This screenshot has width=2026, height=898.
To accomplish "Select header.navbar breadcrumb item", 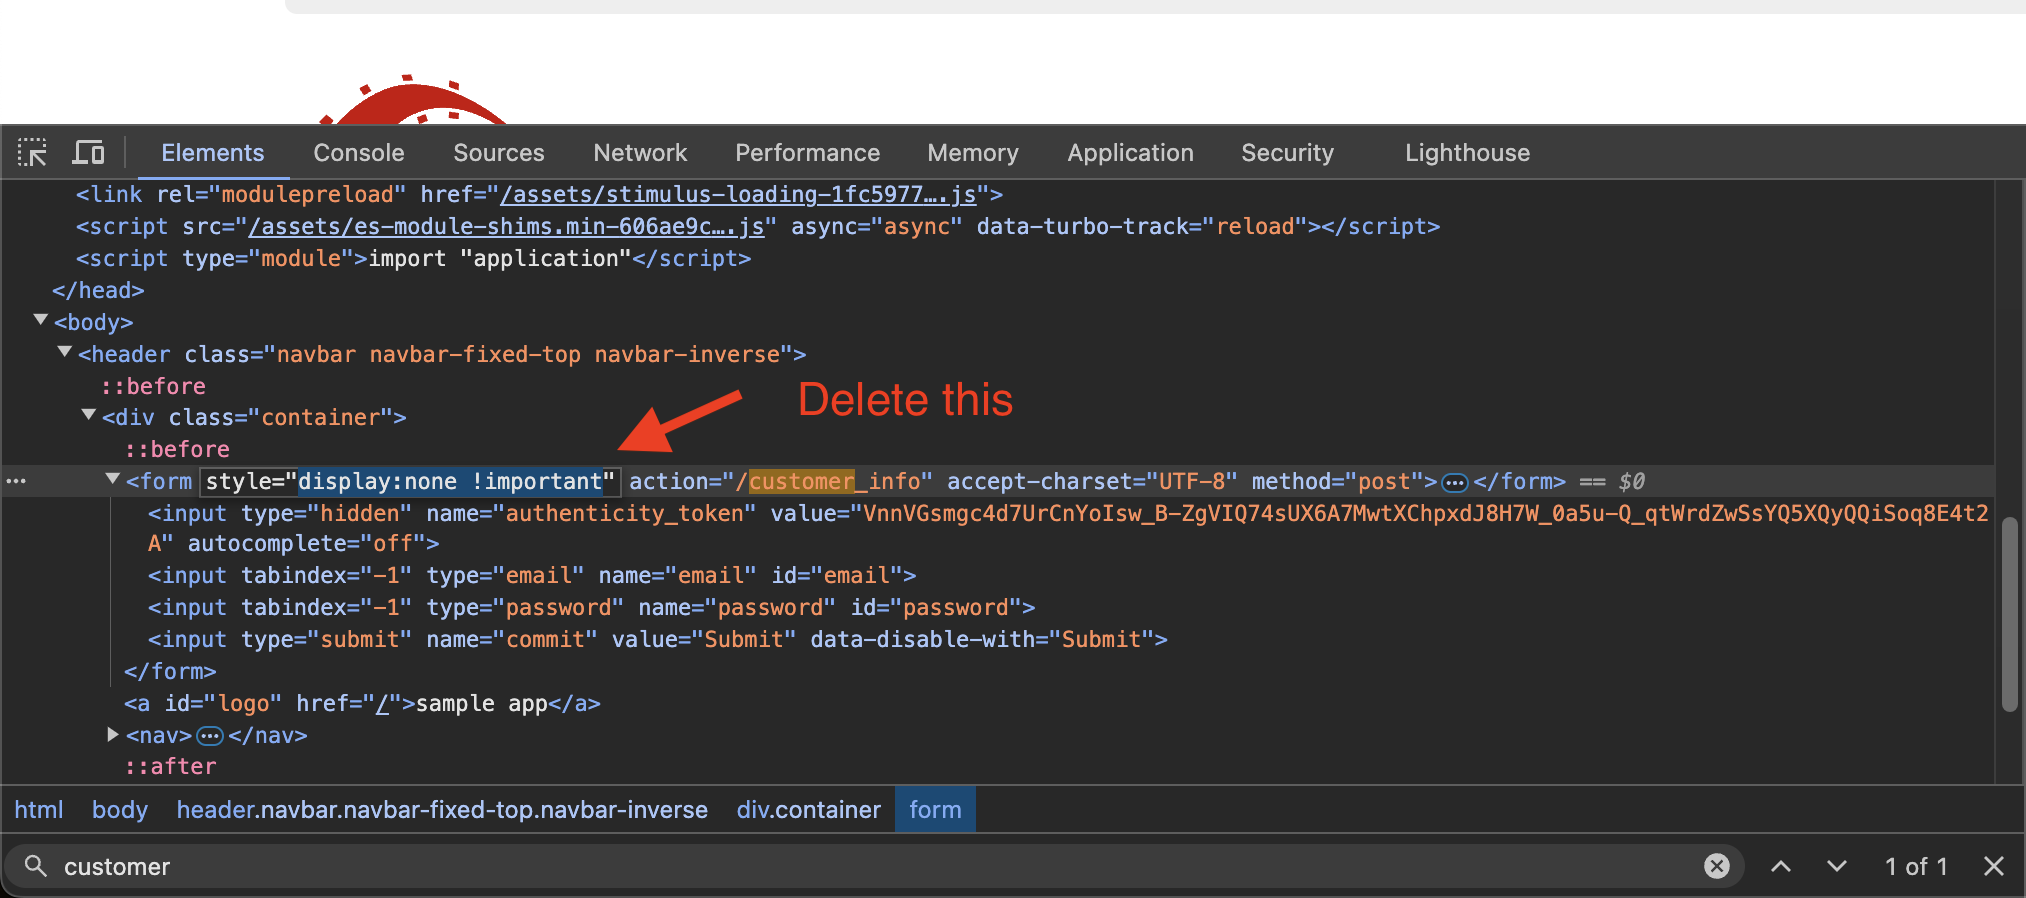I will click(442, 810).
